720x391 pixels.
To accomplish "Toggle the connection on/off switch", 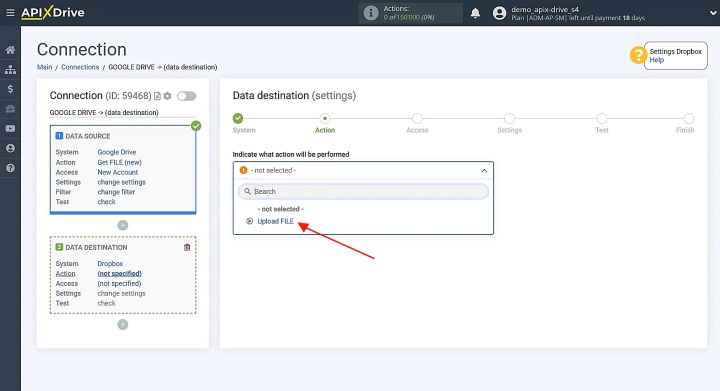I will click(x=187, y=96).
